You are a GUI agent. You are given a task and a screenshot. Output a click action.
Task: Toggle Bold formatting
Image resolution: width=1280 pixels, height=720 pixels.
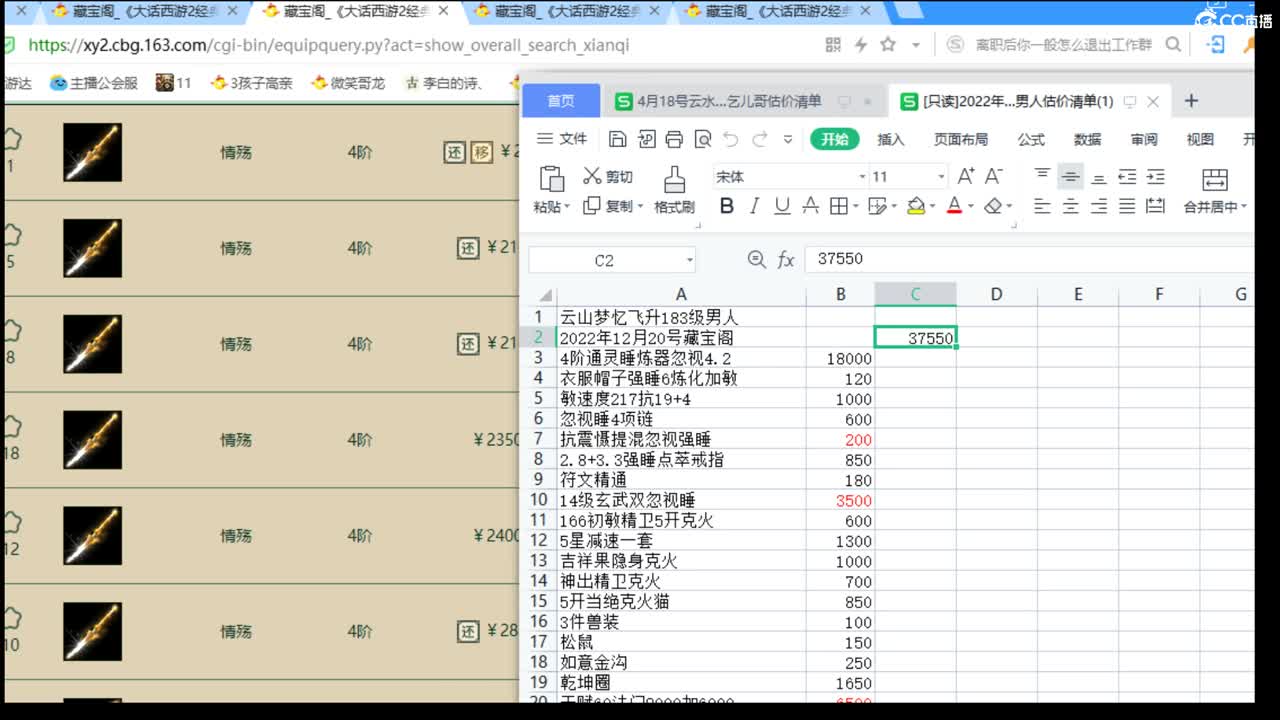click(727, 206)
